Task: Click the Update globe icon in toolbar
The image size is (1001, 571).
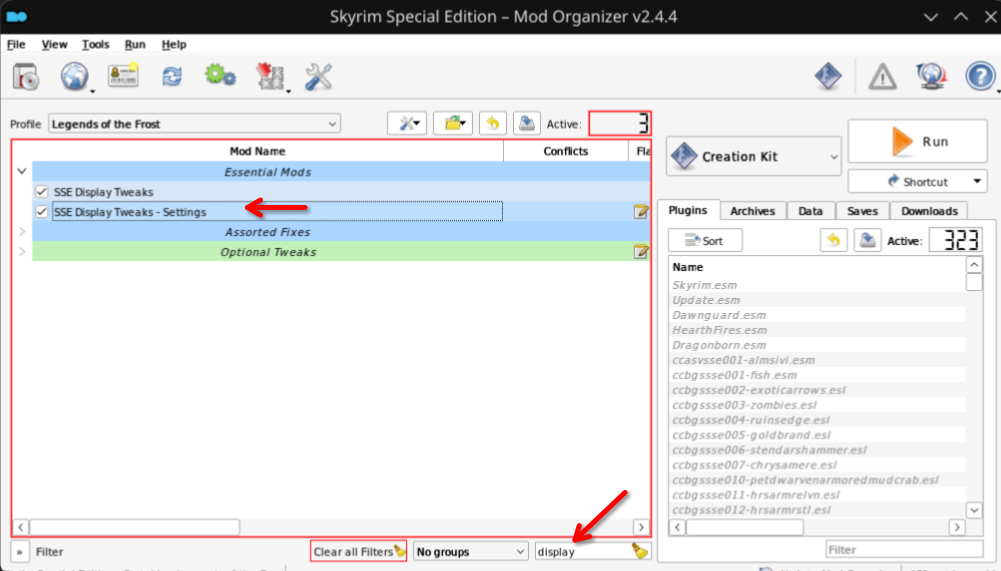Action: point(931,77)
